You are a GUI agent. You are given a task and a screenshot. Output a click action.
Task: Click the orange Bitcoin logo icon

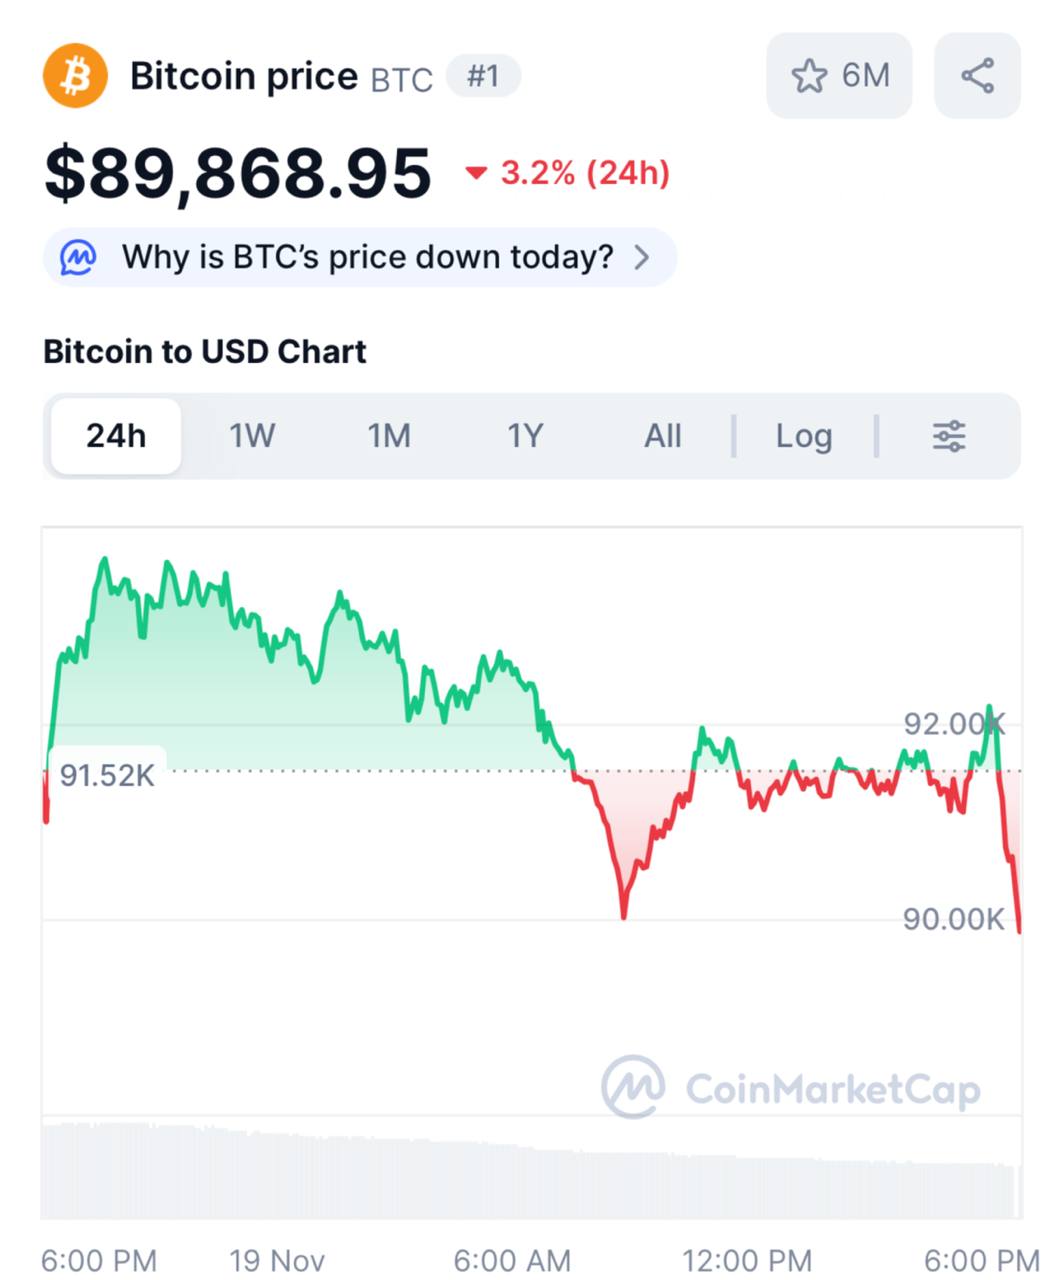75,76
